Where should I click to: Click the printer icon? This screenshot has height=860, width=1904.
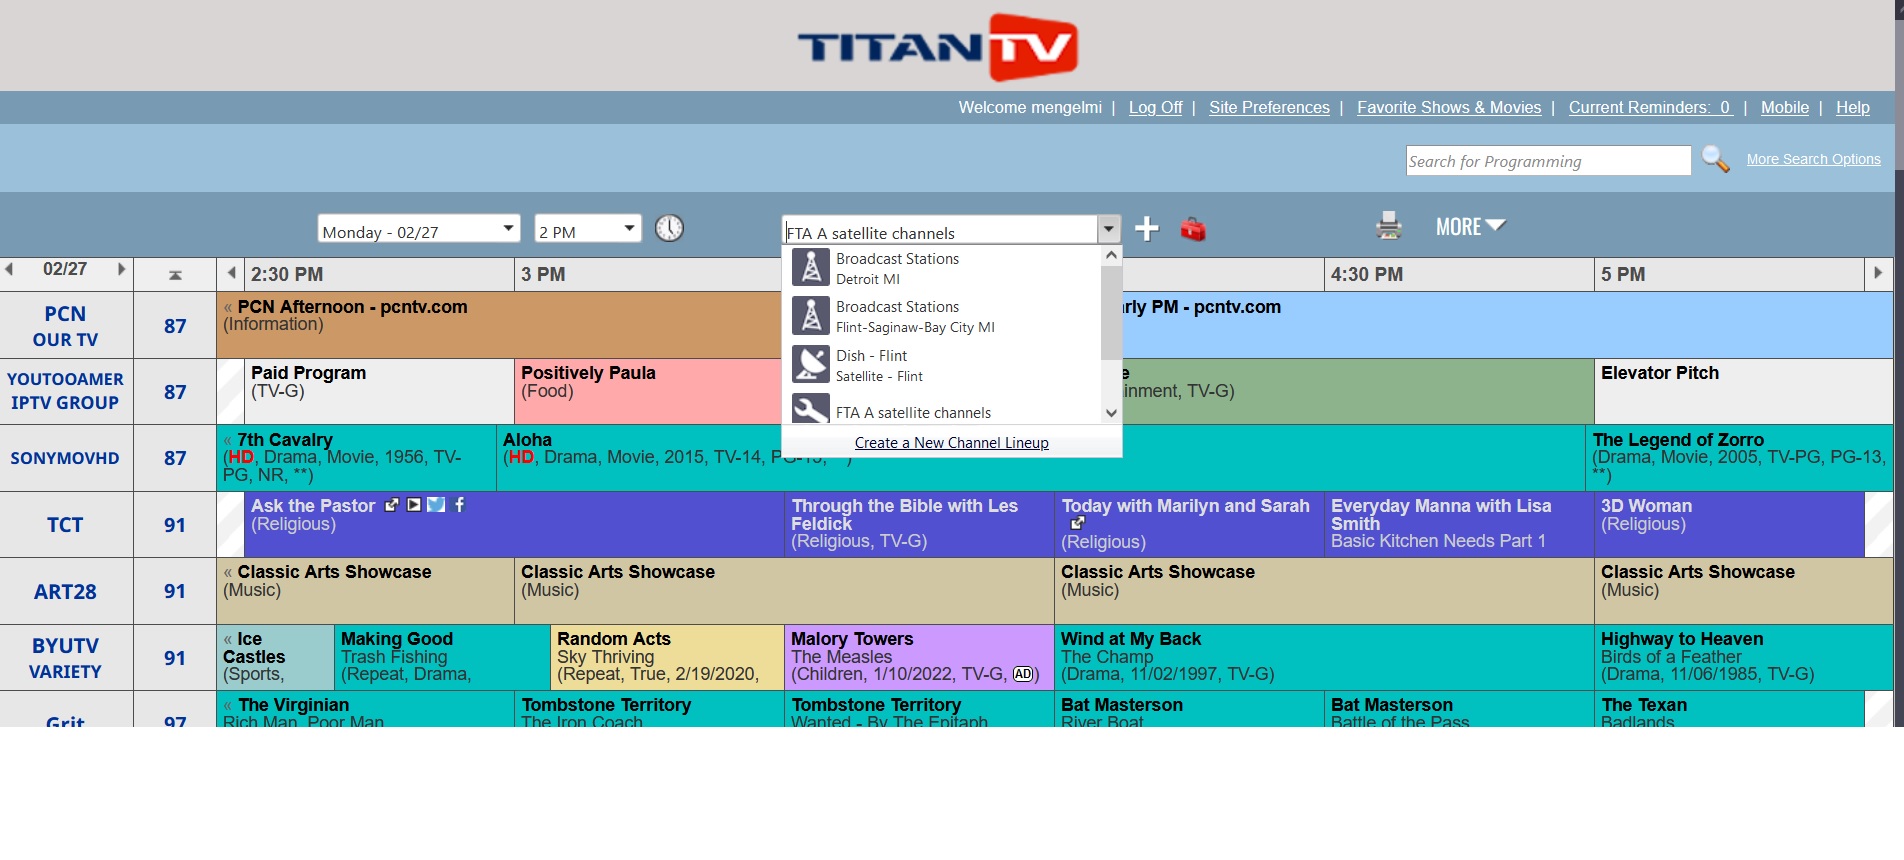pos(1389,226)
